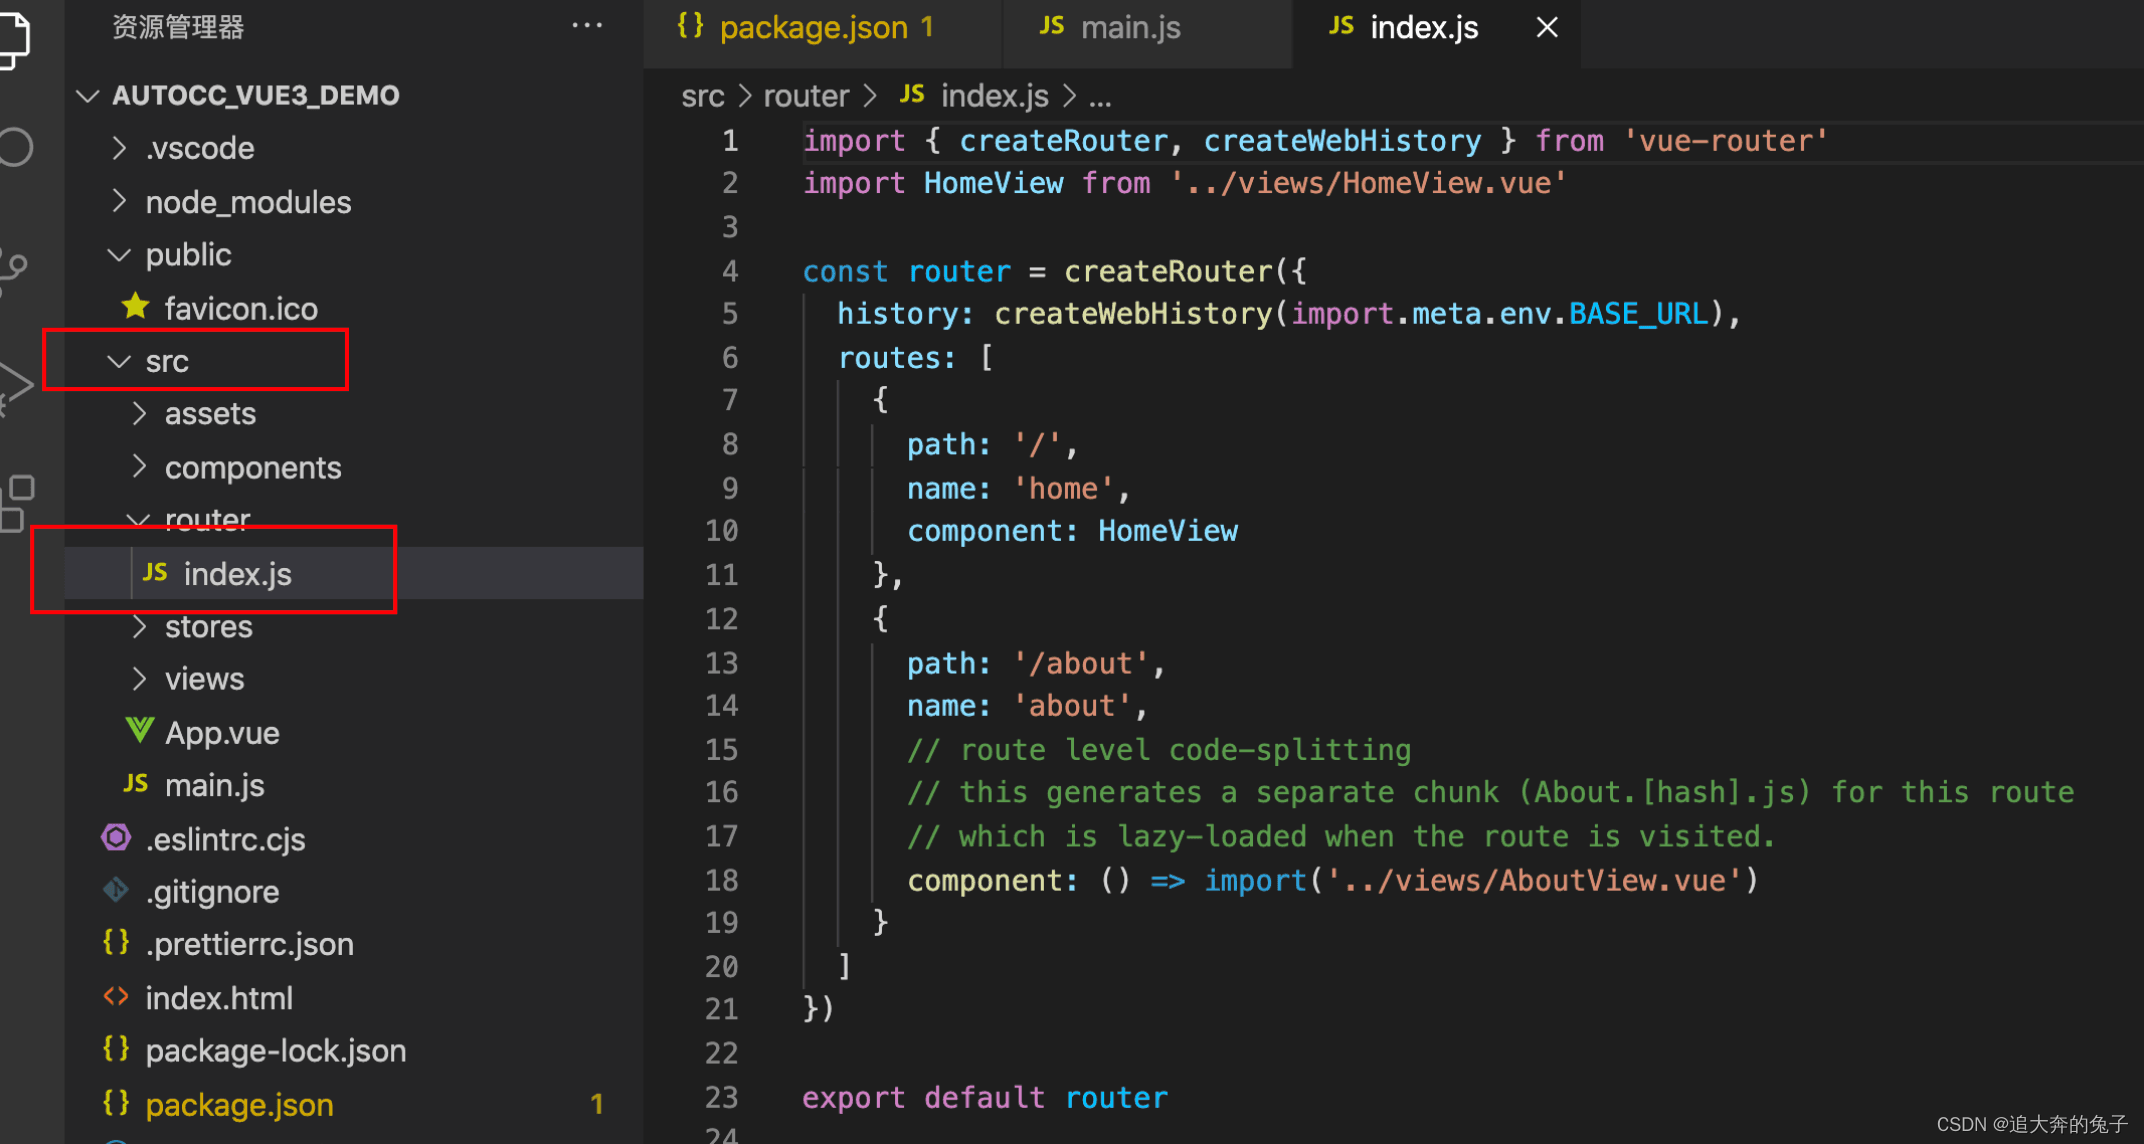Open package.json in the file tree

point(239,1105)
